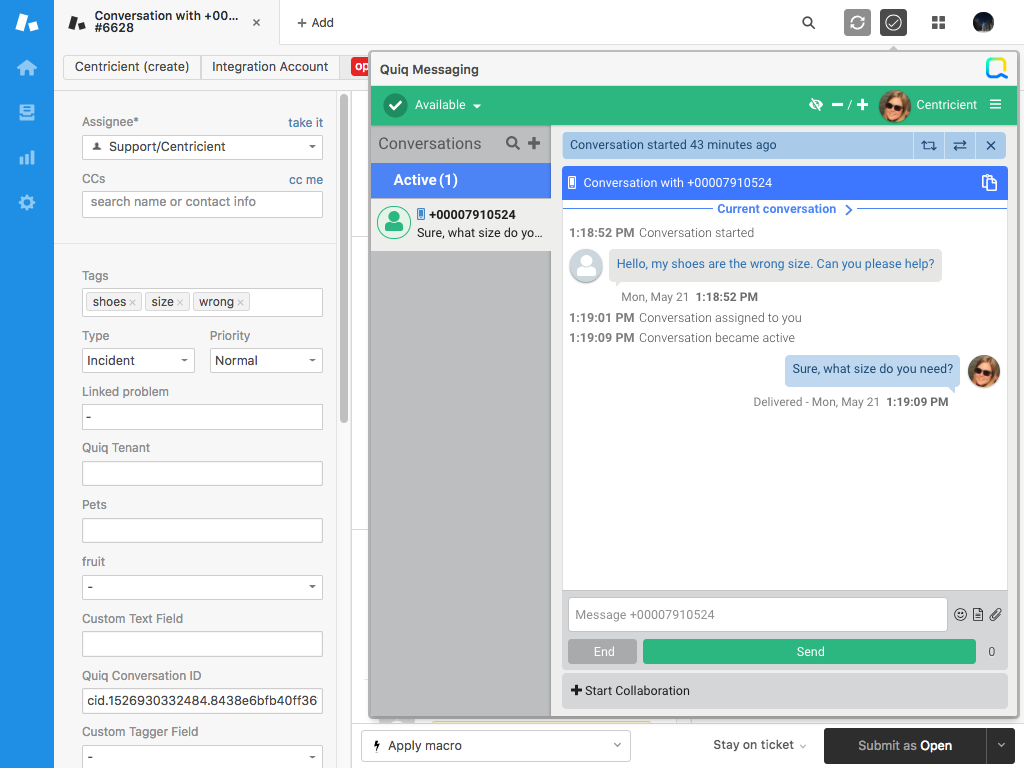1024x768 pixels.
Task: Toggle the hidden-eye visibility icon in Quiq header
Action: [x=814, y=105]
